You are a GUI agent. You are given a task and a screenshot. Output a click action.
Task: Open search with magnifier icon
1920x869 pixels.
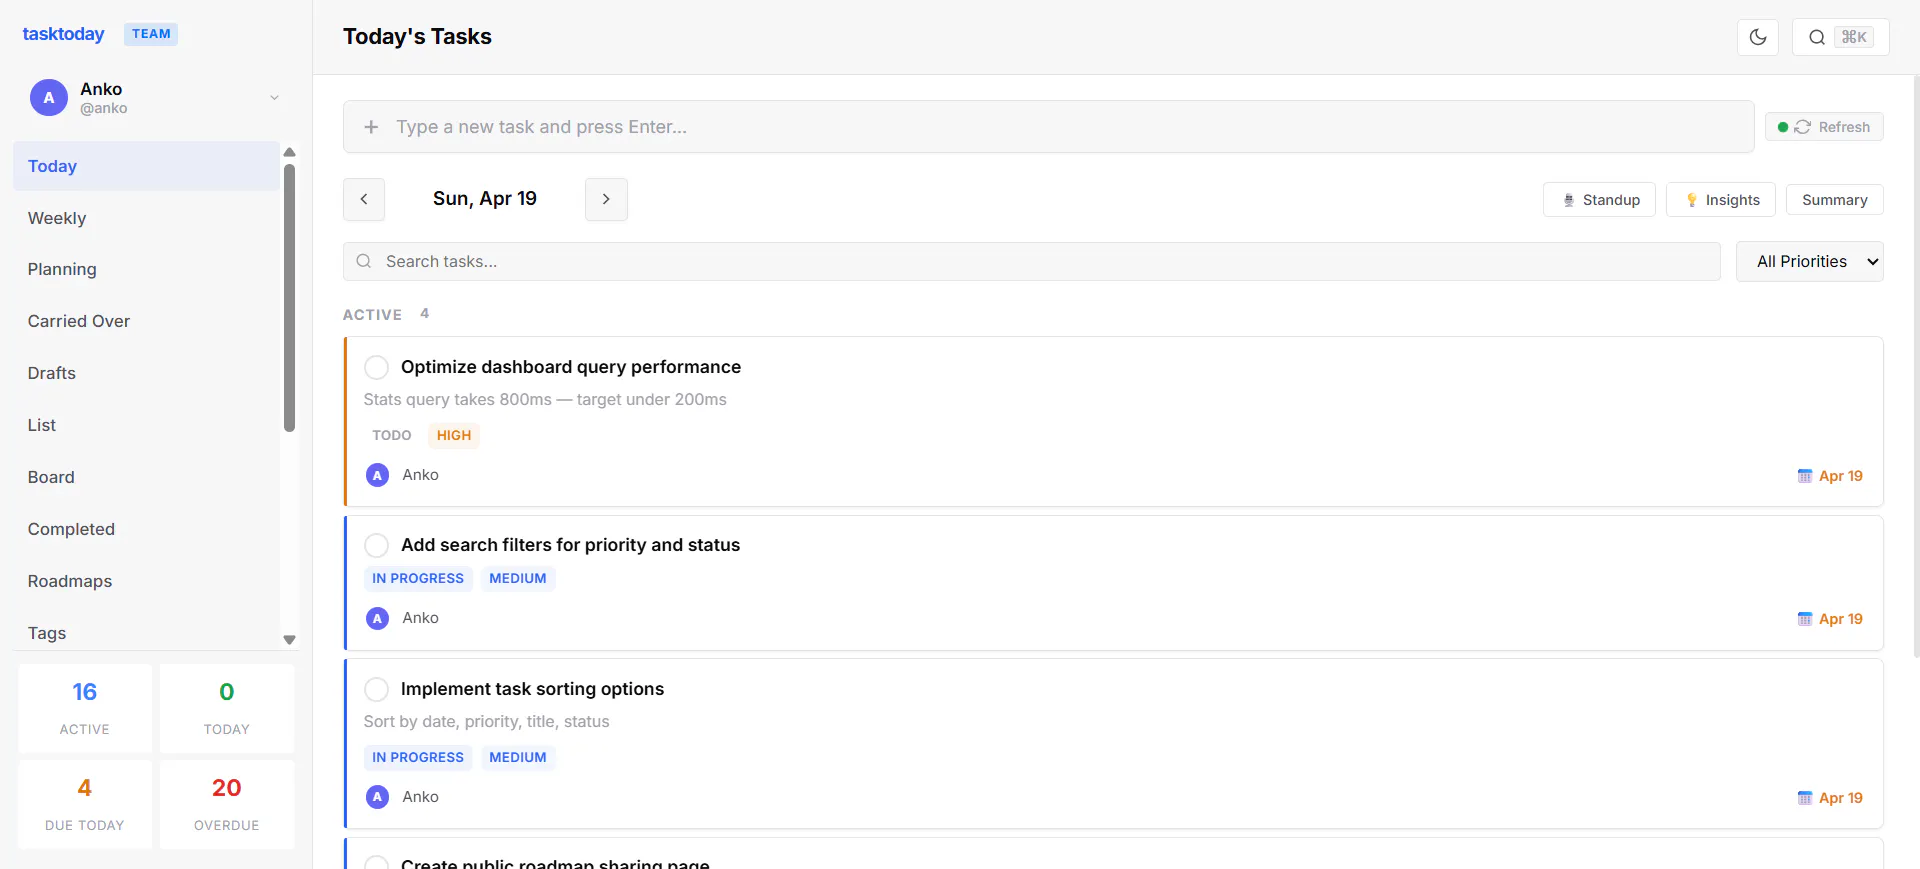coord(1817,37)
